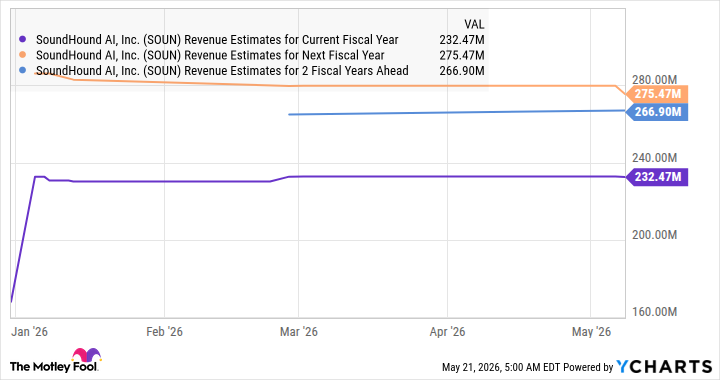Click the purple 232.47M end-of-line value flag
Screen dimensions: 720x380
click(x=657, y=177)
